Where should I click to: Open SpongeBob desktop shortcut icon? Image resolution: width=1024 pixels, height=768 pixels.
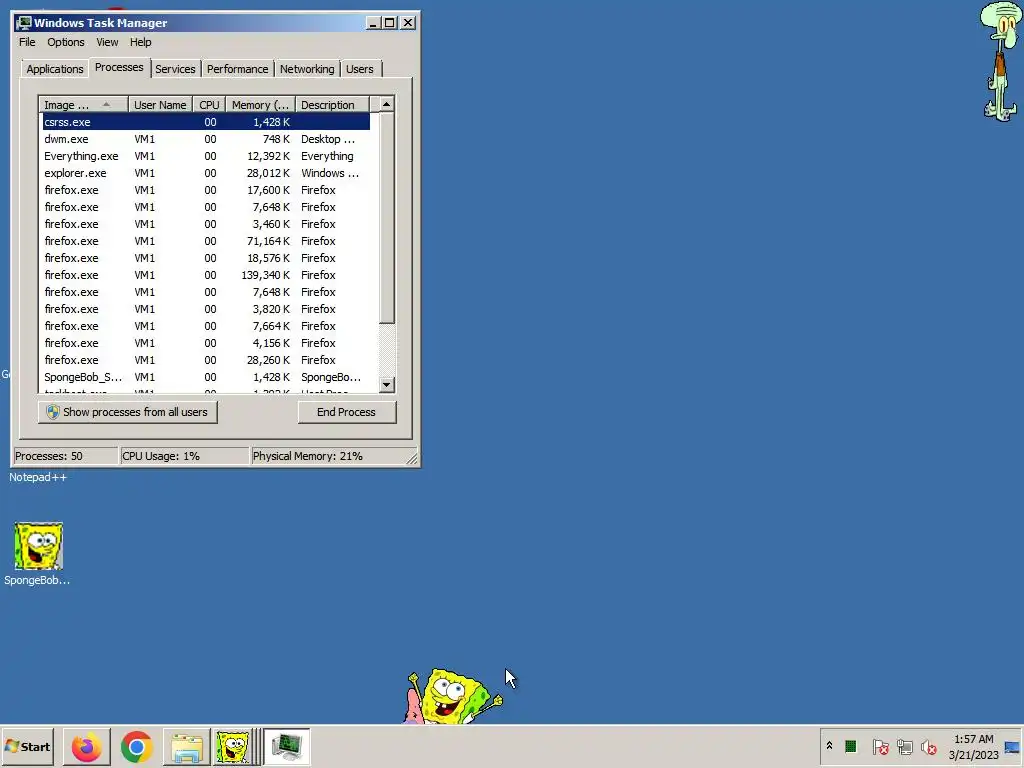point(38,546)
